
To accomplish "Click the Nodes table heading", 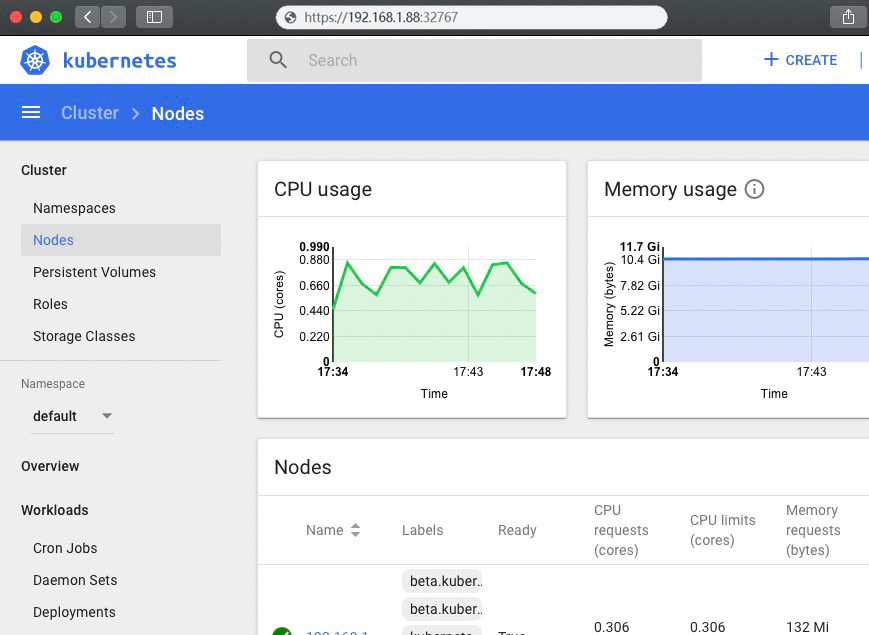I will pyautogui.click(x=303, y=467).
